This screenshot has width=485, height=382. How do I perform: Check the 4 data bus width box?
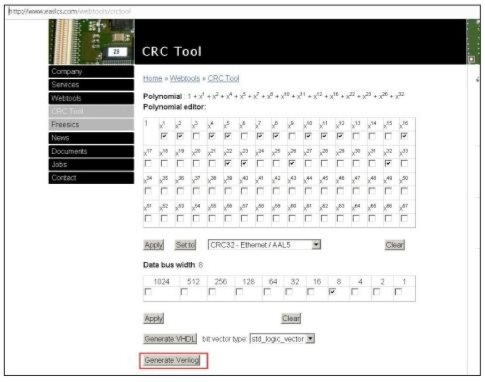click(x=355, y=292)
